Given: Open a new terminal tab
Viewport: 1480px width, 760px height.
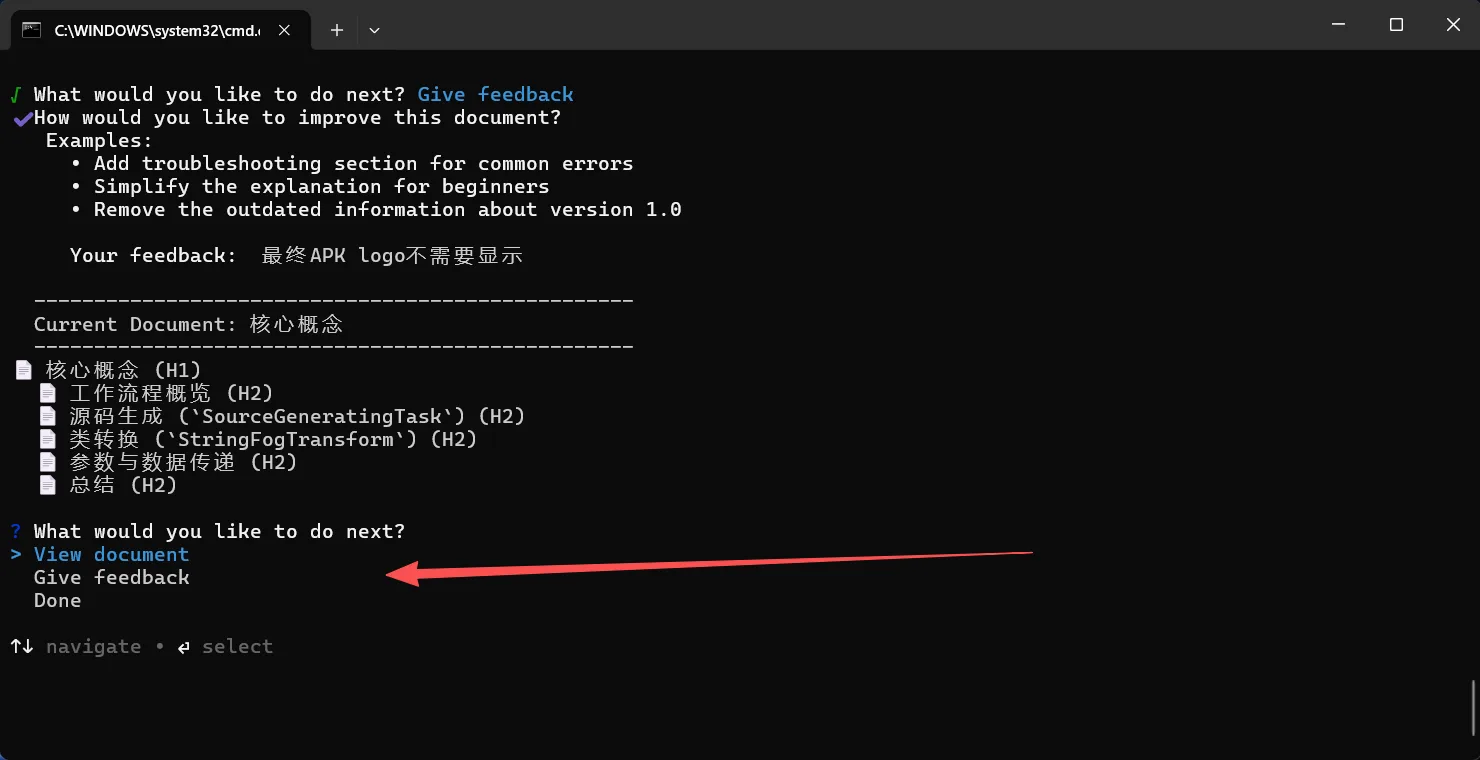Looking at the screenshot, I should pyautogui.click(x=337, y=30).
